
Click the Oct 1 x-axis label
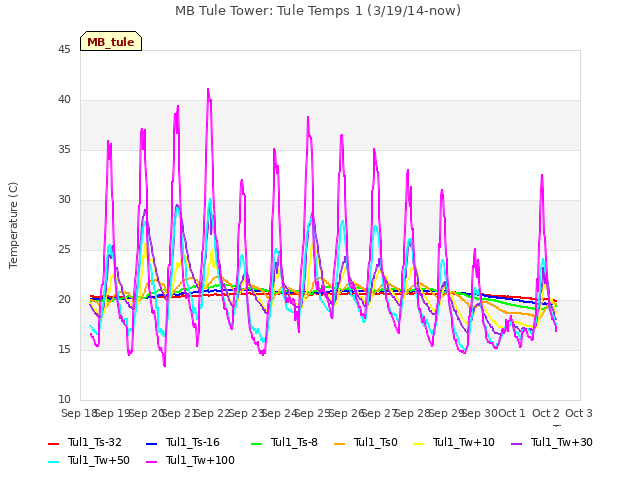click(512, 413)
